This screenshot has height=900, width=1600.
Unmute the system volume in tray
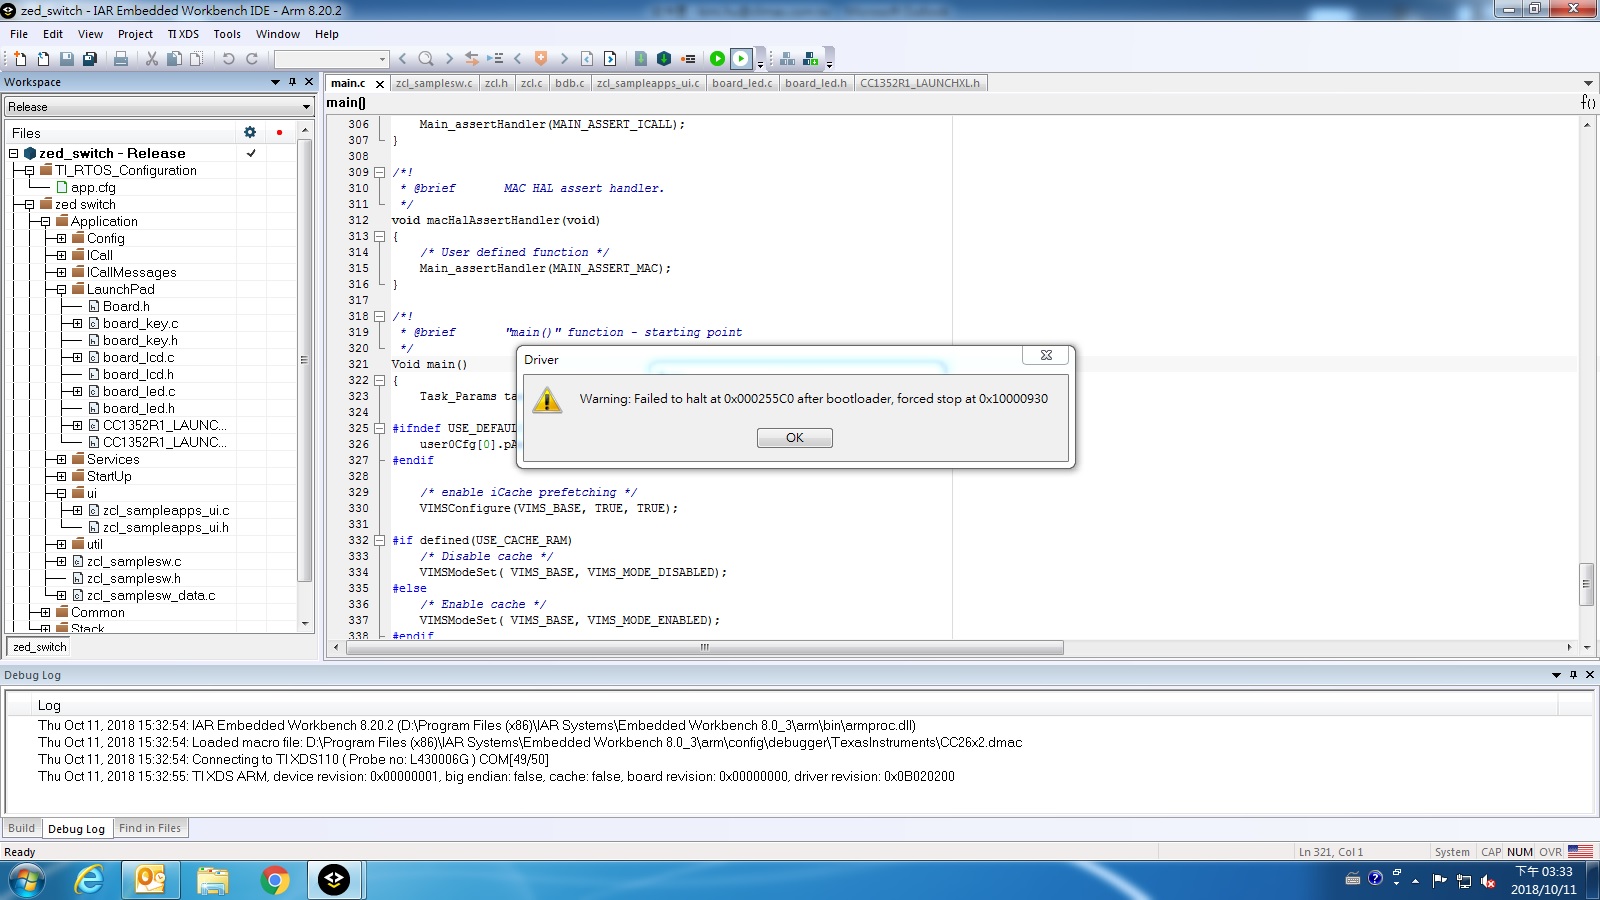[x=1488, y=881]
